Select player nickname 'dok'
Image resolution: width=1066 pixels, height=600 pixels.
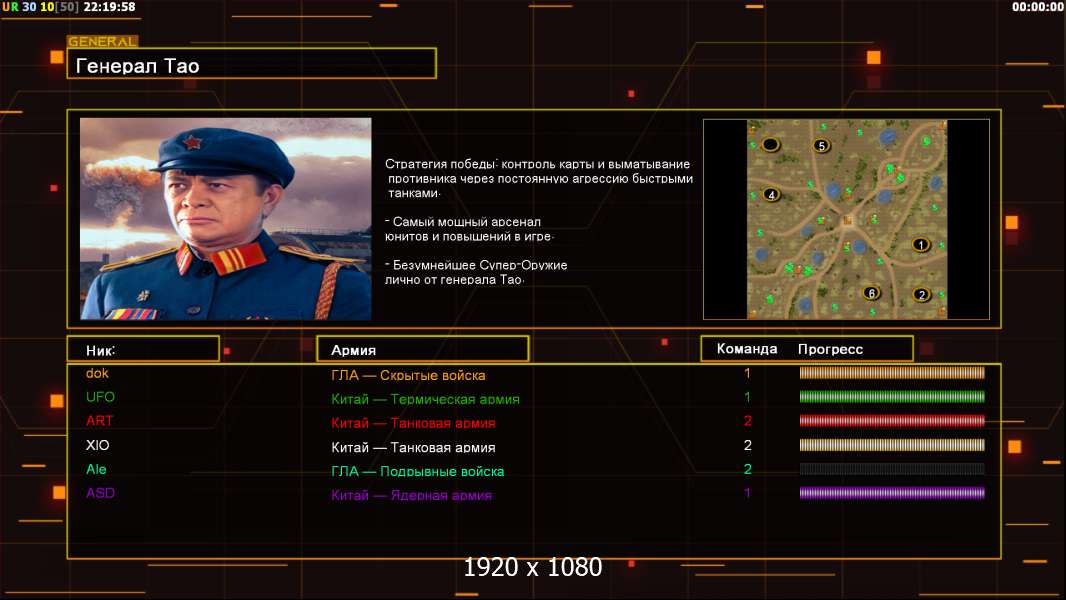pyautogui.click(x=97, y=373)
